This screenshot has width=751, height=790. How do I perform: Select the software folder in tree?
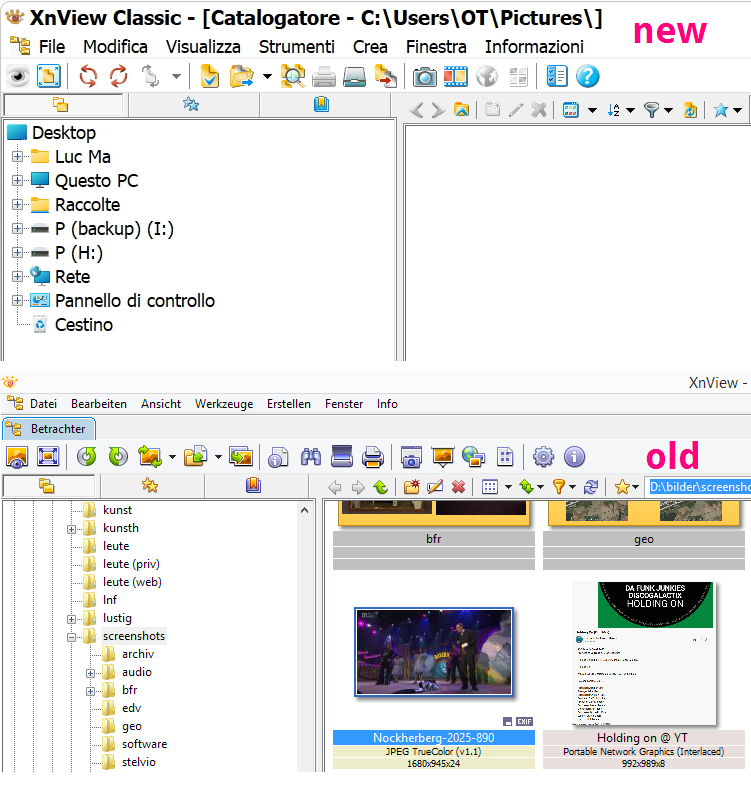[144, 744]
